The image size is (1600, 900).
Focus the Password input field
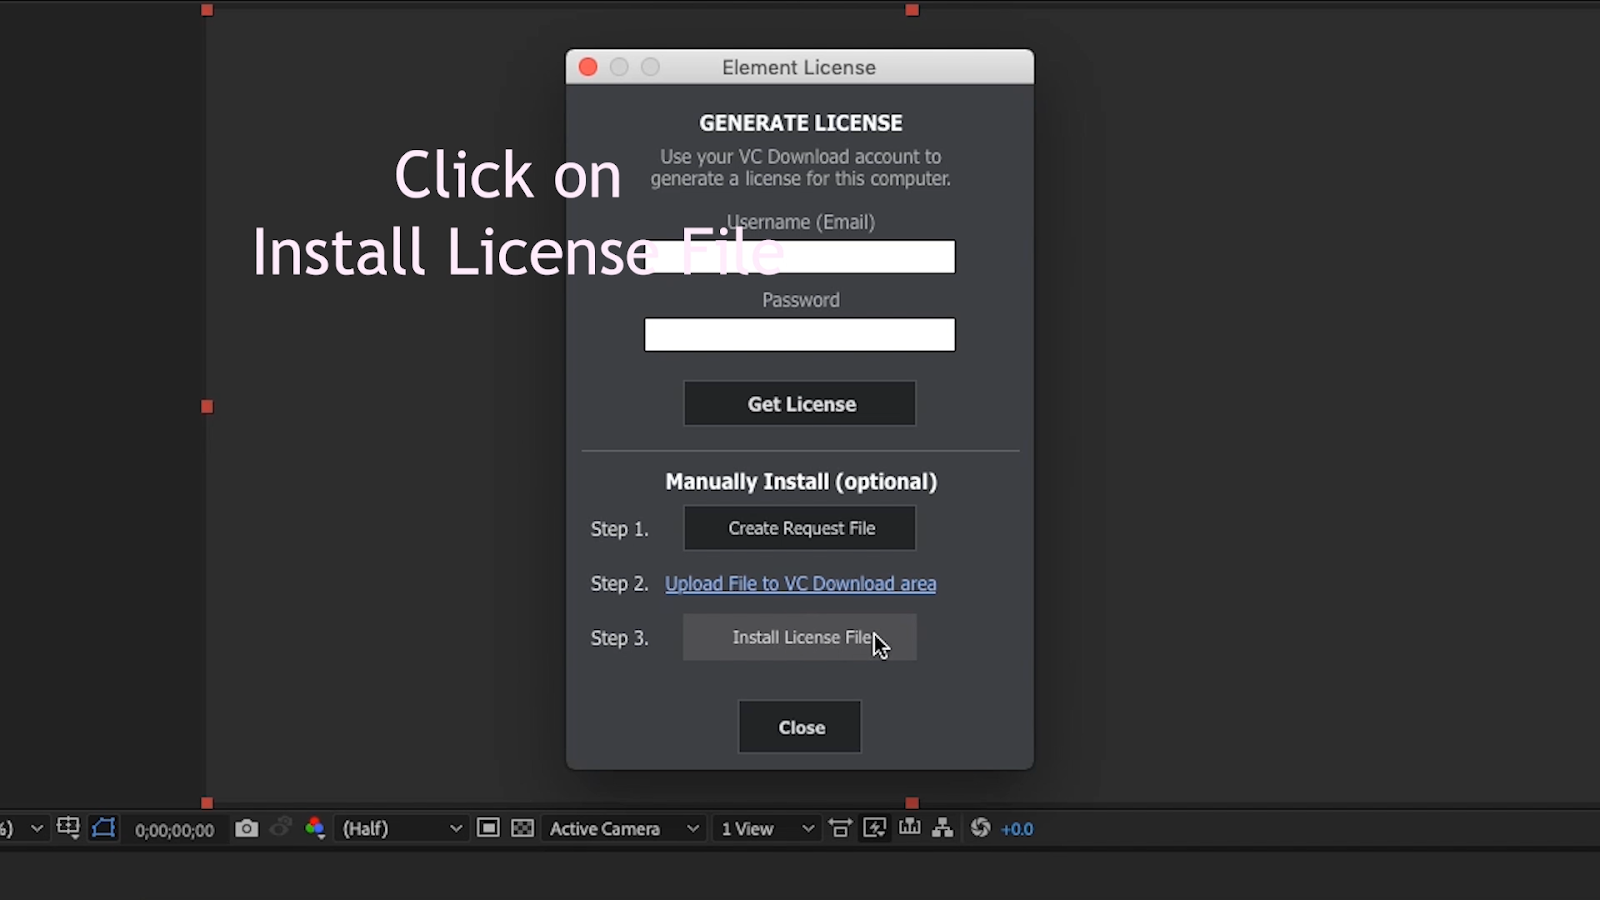[800, 335]
